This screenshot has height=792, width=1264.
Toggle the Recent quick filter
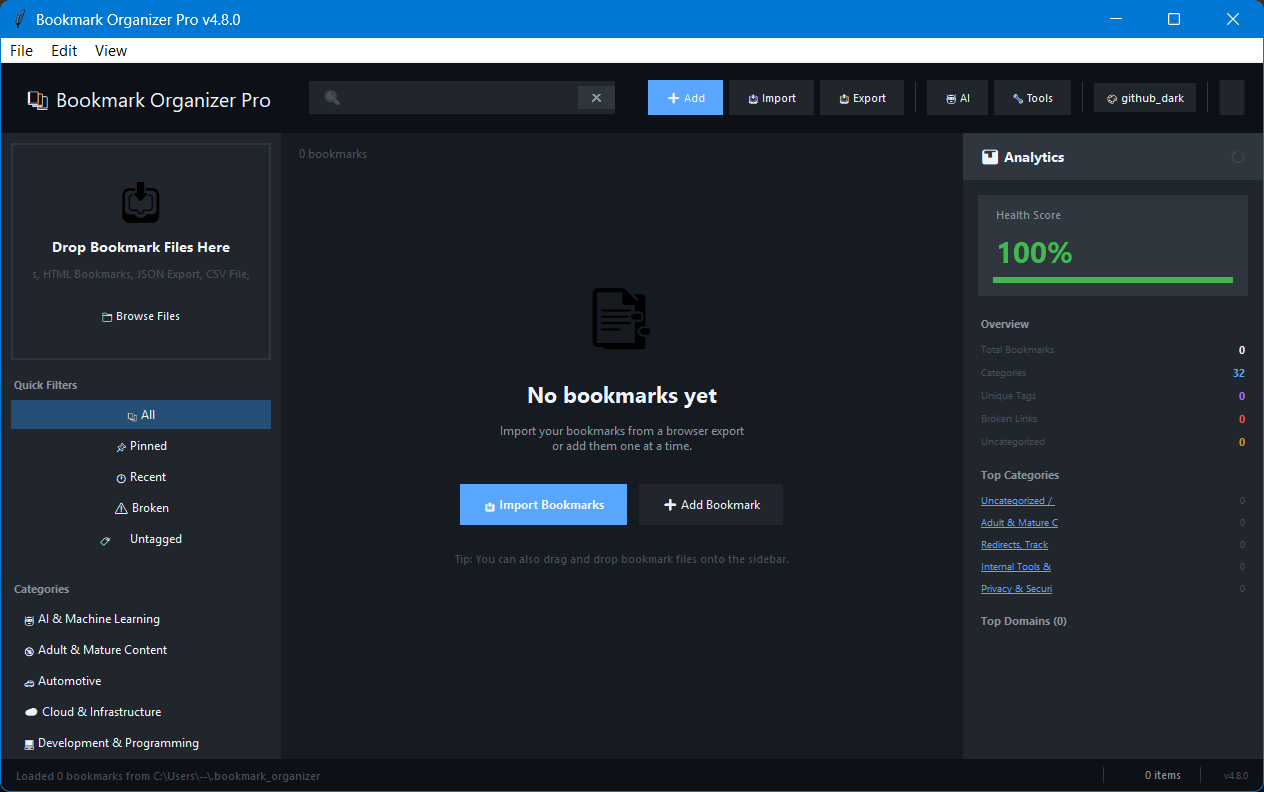pyautogui.click(x=141, y=477)
